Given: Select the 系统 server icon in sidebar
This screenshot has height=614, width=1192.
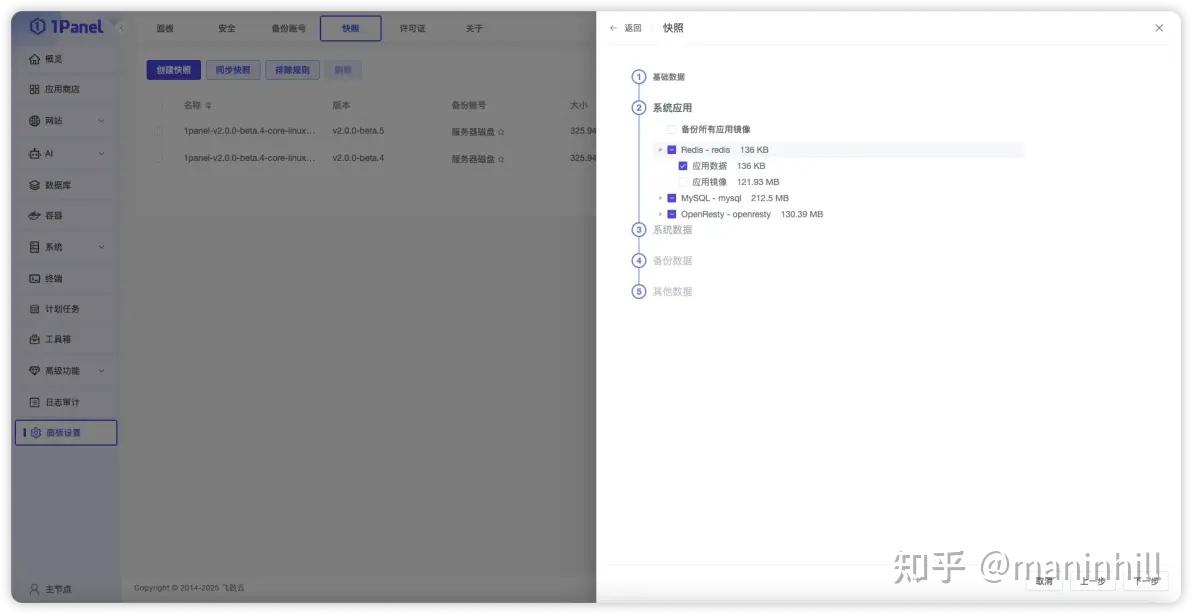Looking at the screenshot, I should tap(34, 247).
